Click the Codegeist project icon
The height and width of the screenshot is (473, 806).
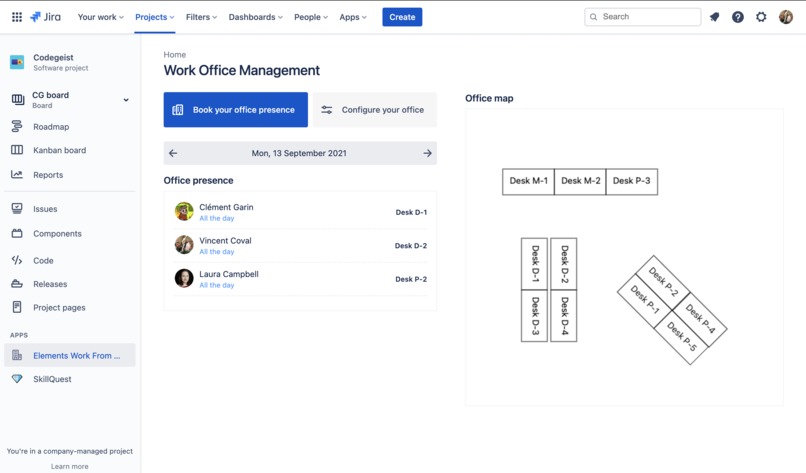tap(17, 62)
